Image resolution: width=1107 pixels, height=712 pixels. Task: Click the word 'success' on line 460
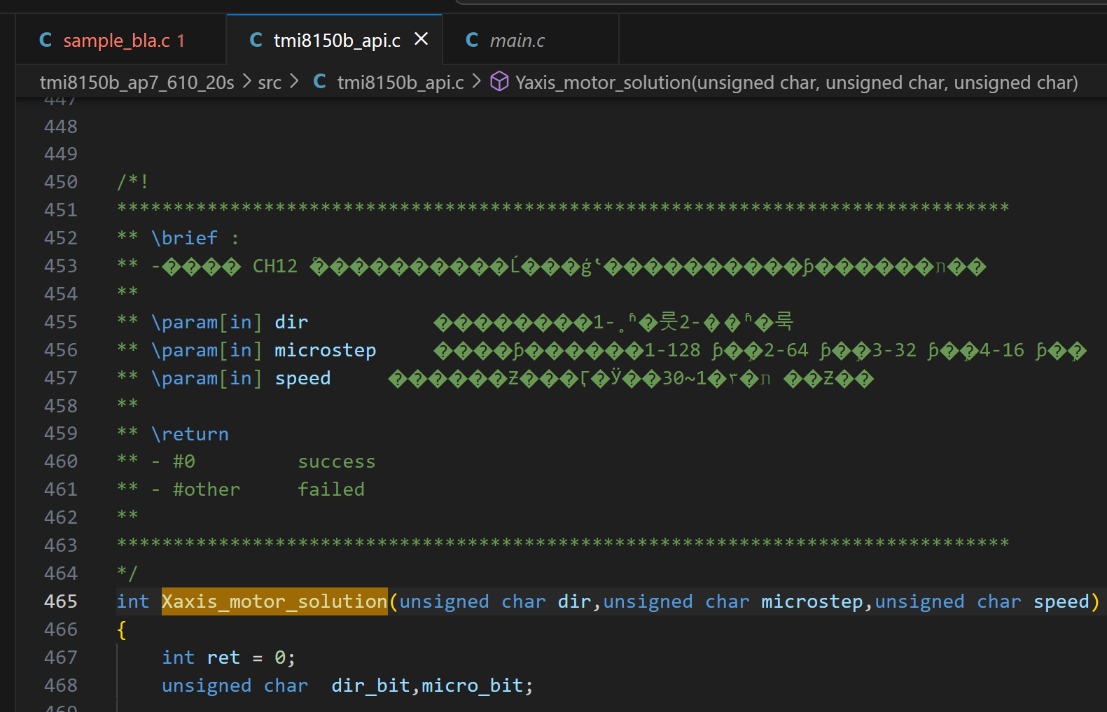pos(337,461)
